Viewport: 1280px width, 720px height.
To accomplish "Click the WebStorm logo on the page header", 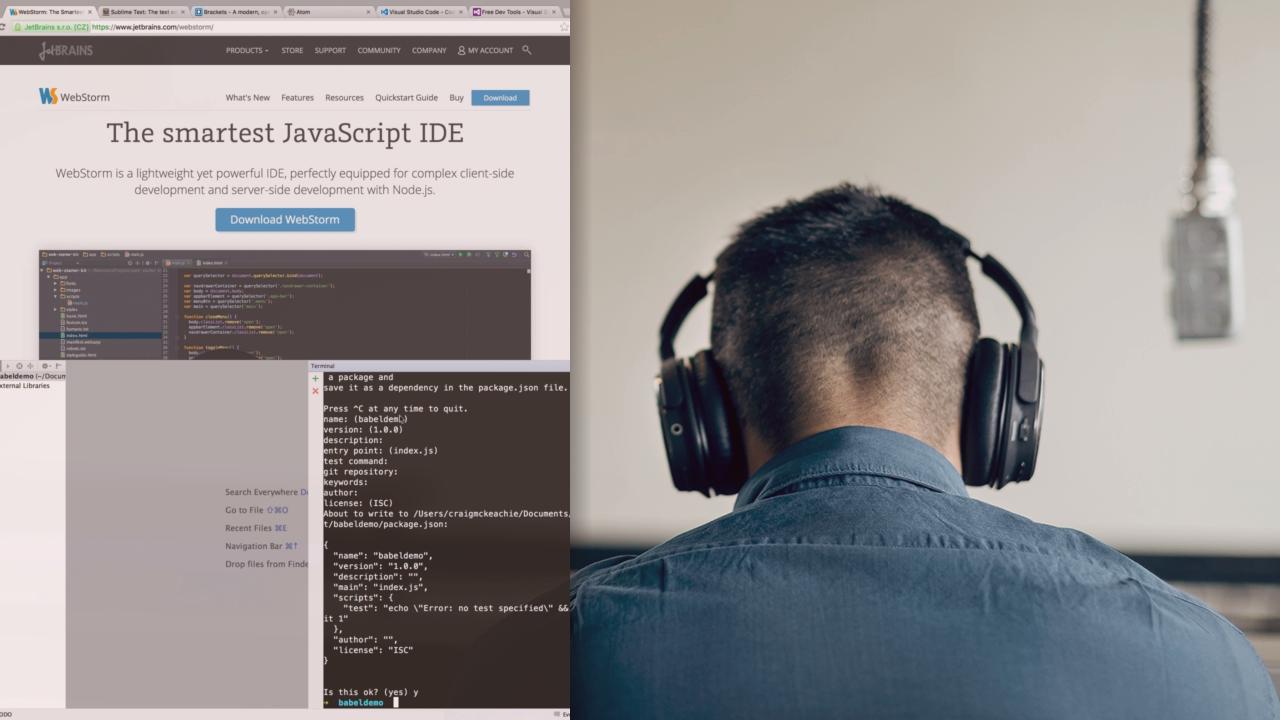I will (74, 96).
